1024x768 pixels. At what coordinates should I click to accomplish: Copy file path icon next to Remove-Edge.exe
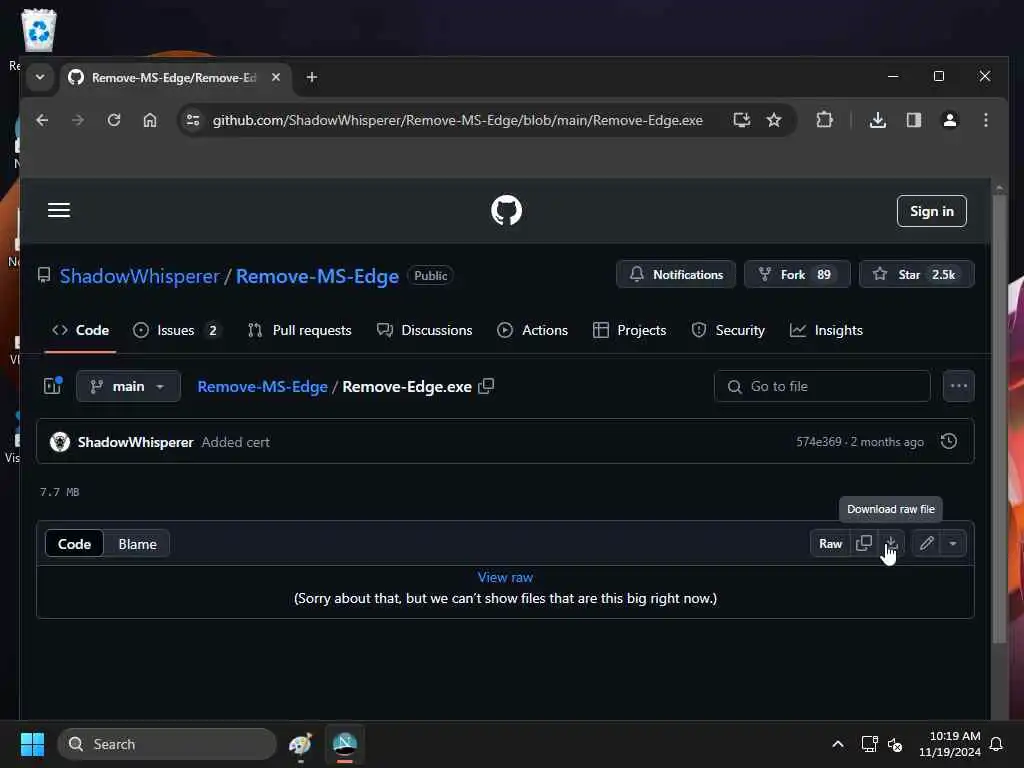tap(486, 387)
